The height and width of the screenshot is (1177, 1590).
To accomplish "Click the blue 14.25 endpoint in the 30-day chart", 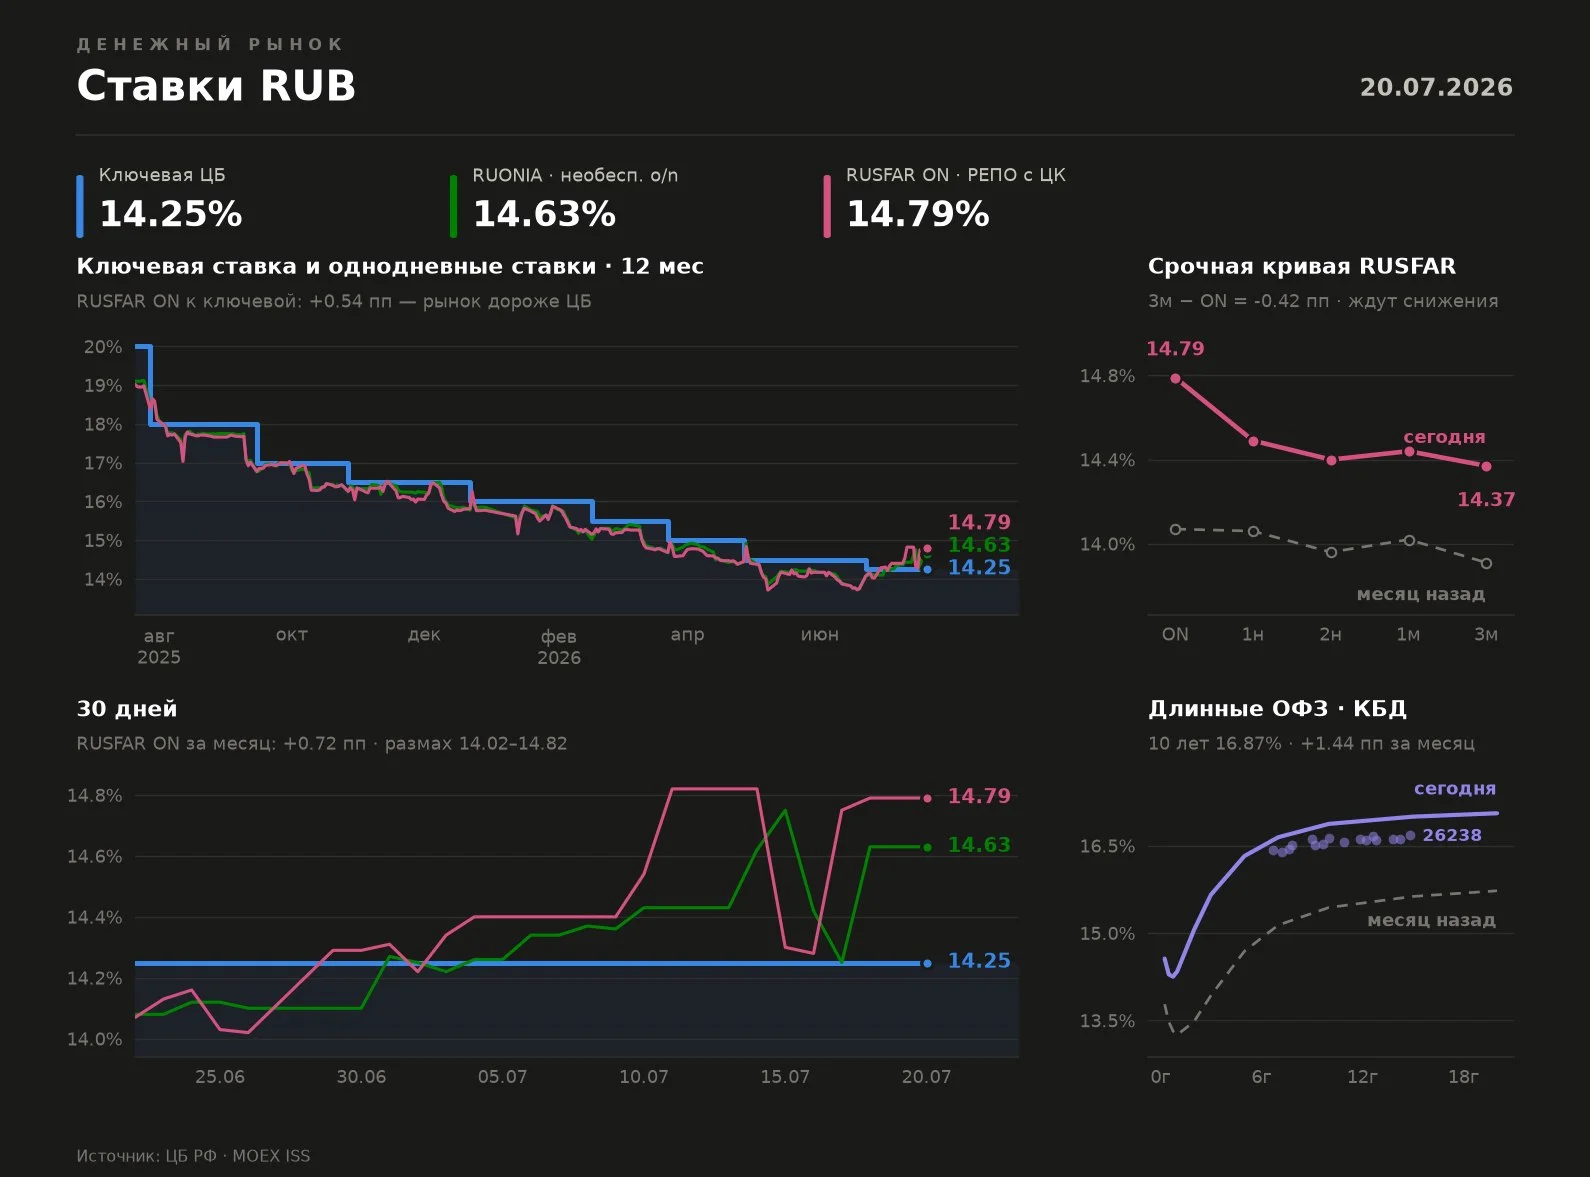I will (x=927, y=963).
